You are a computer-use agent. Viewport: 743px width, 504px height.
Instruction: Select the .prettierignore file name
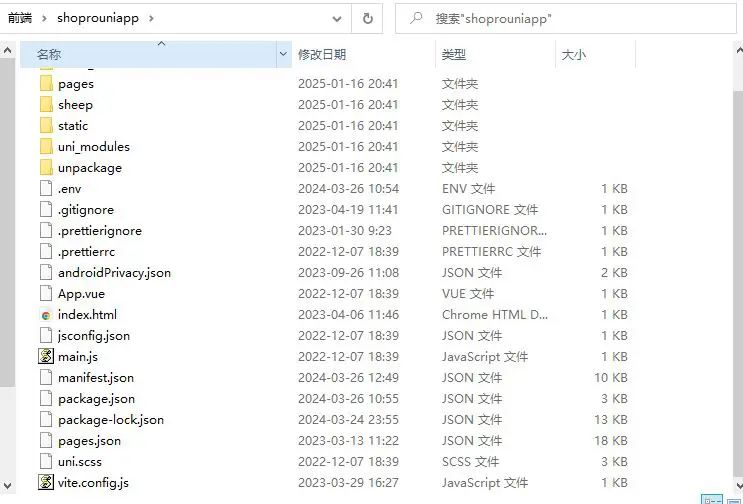(x=100, y=231)
